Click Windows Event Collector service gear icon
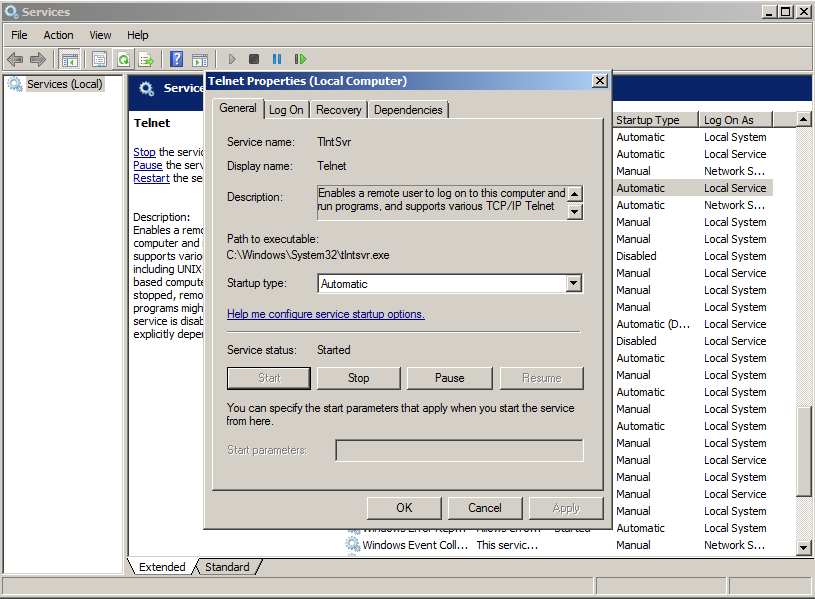 pos(353,544)
